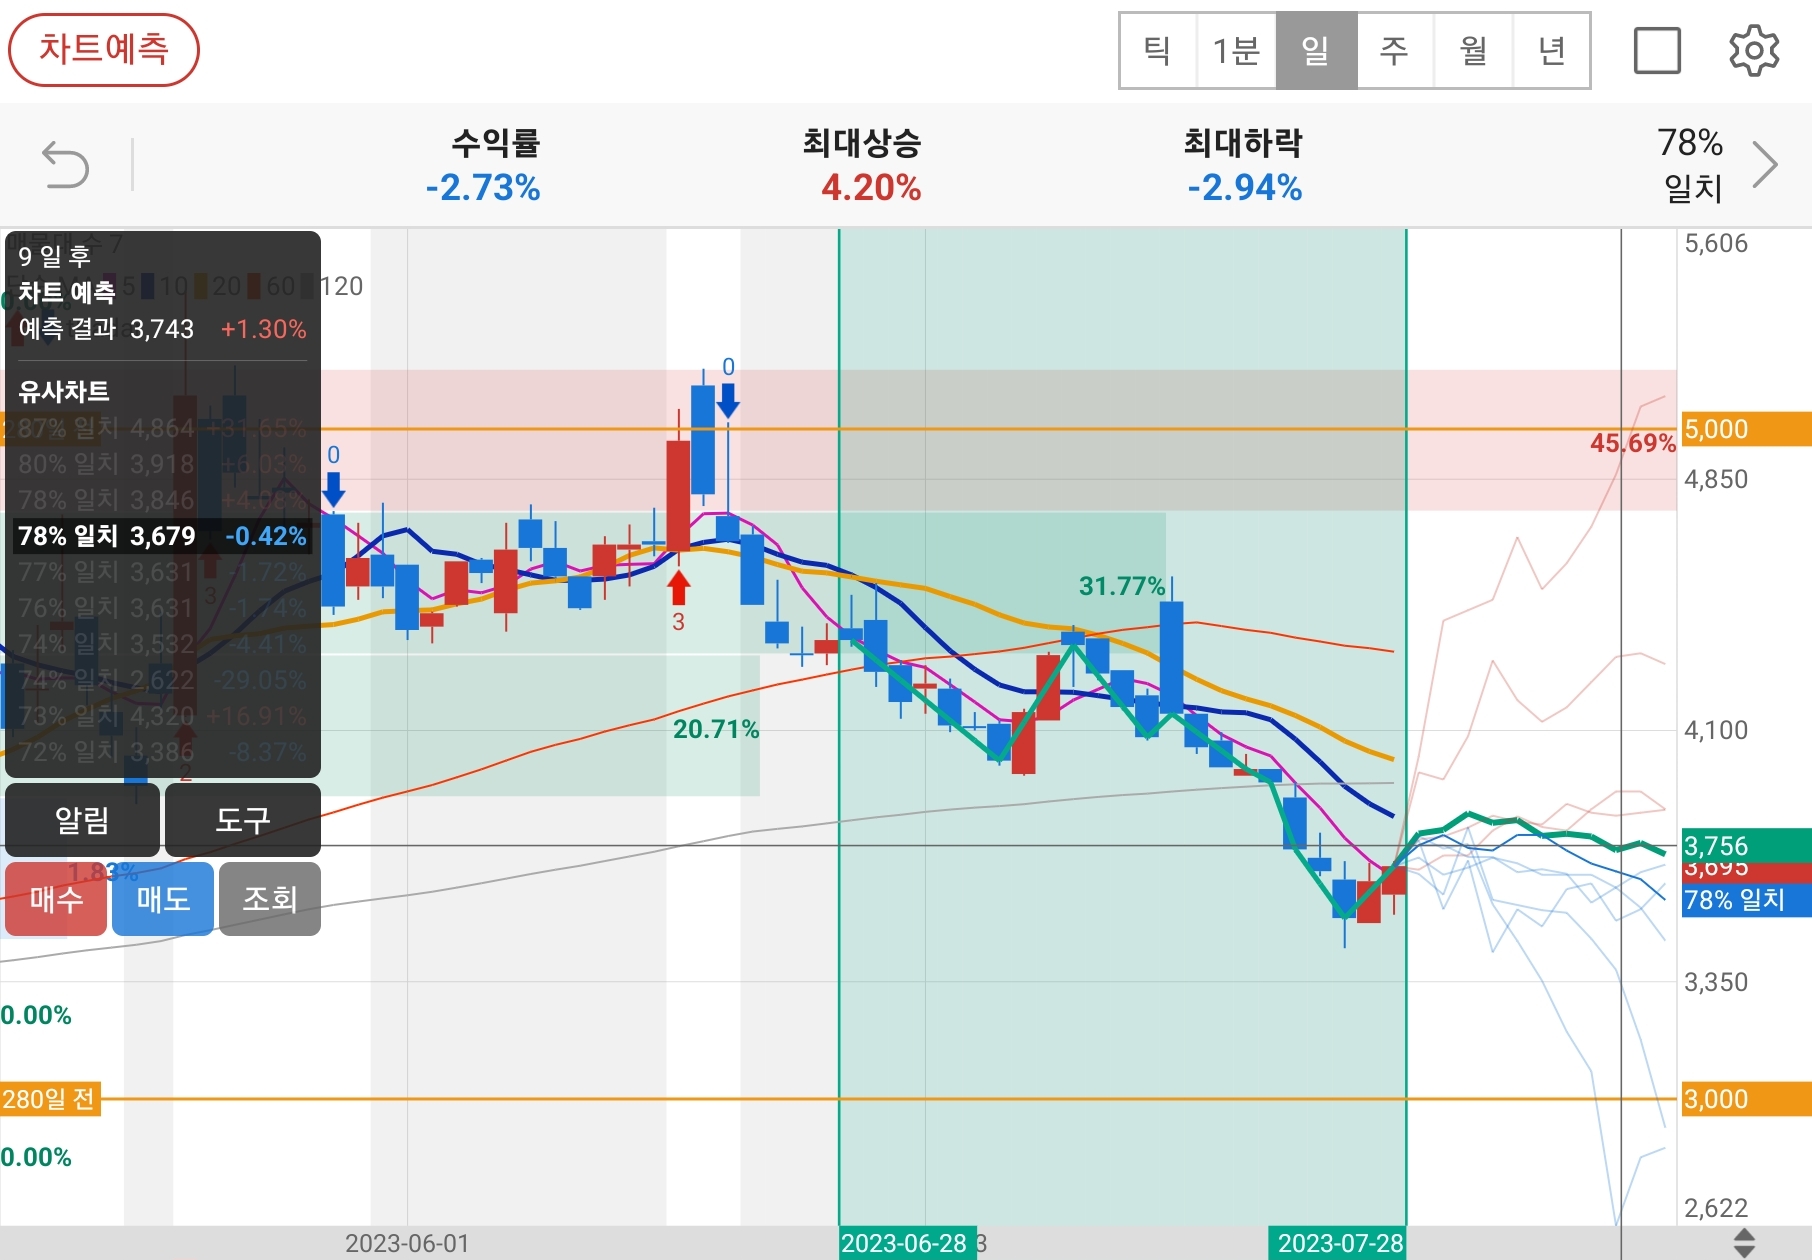The width and height of the screenshot is (1812, 1260).
Task: Click the 78% 일치 header text
Action: click(x=1691, y=165)
